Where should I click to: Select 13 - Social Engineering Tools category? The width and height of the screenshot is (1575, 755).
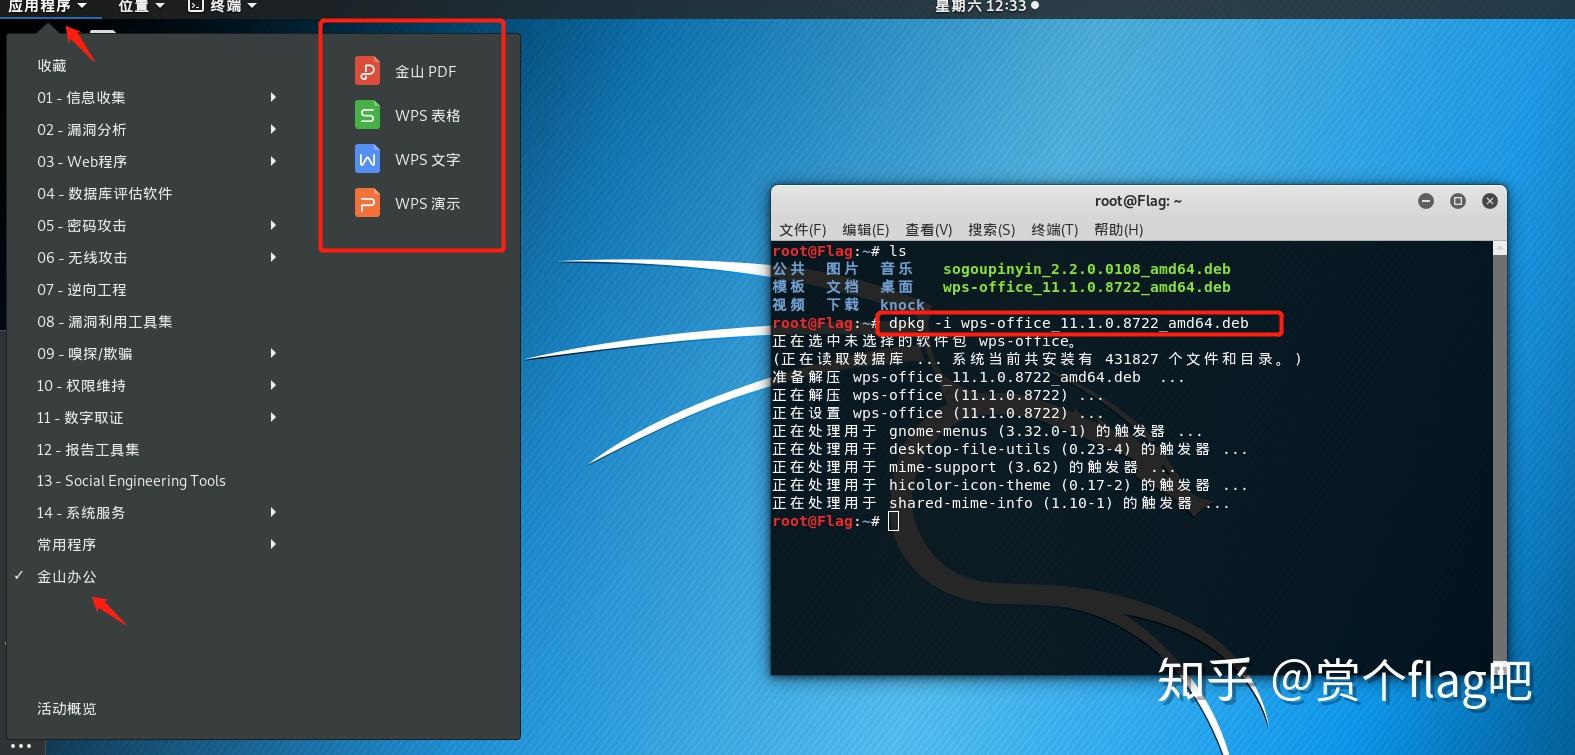tap(131, 481)
